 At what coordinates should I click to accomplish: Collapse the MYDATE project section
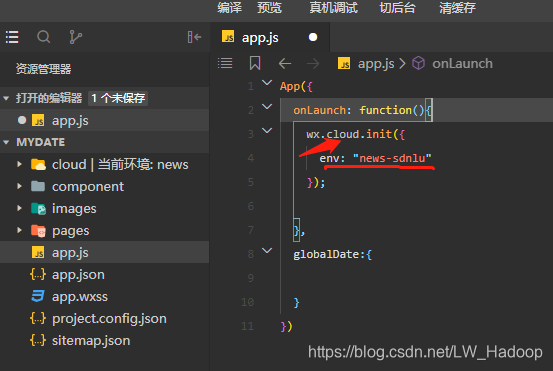(x=6, y=142)
